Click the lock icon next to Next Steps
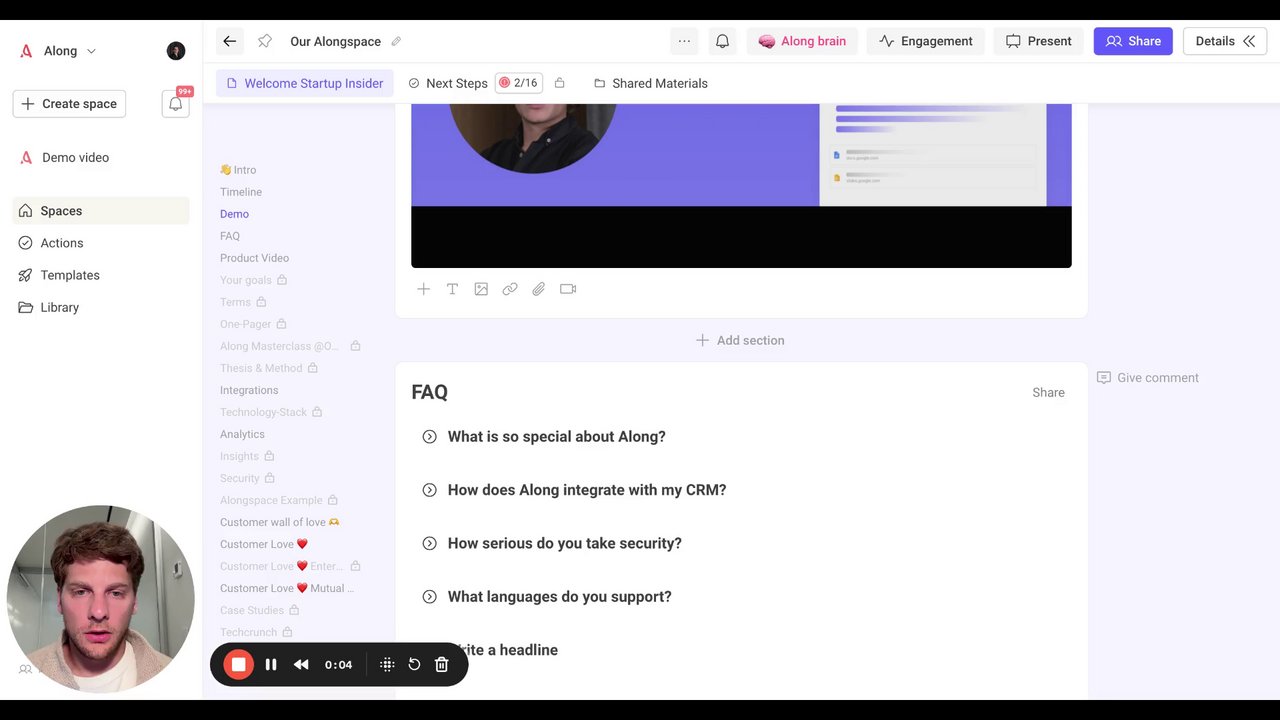Screen dimensions: 1280x720 click(x=559, y=83)
